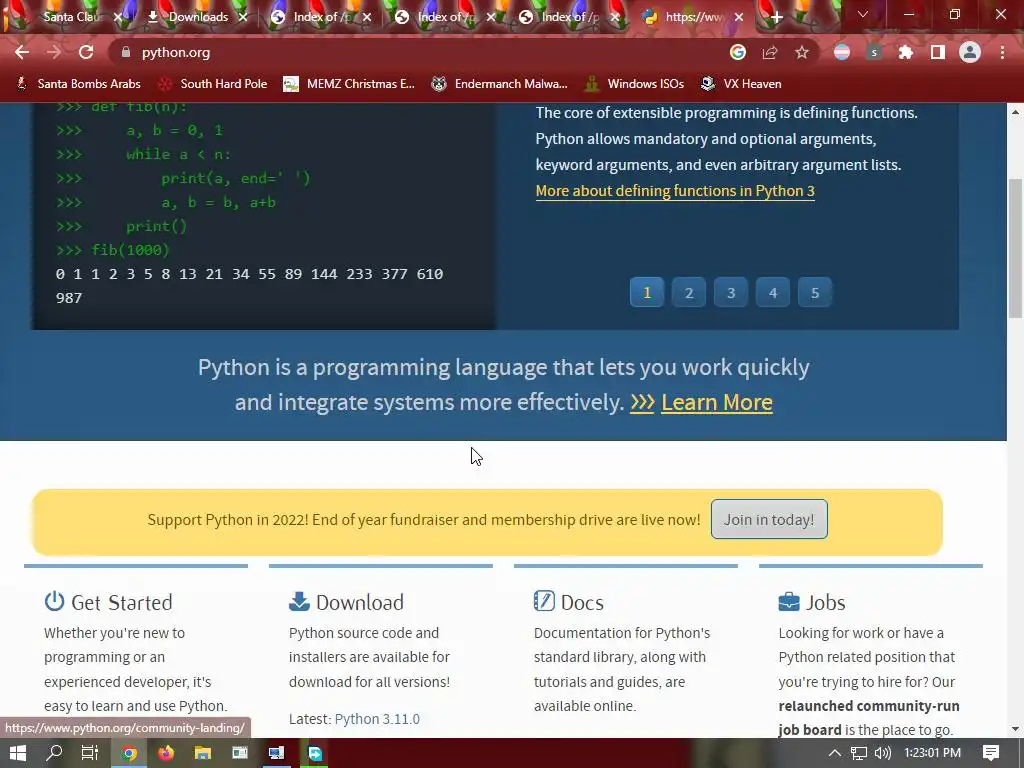The height and width of the screenshot is (768, 1024).
Task: Open Chrome's three-dot menu
Action: point(1002,52)
